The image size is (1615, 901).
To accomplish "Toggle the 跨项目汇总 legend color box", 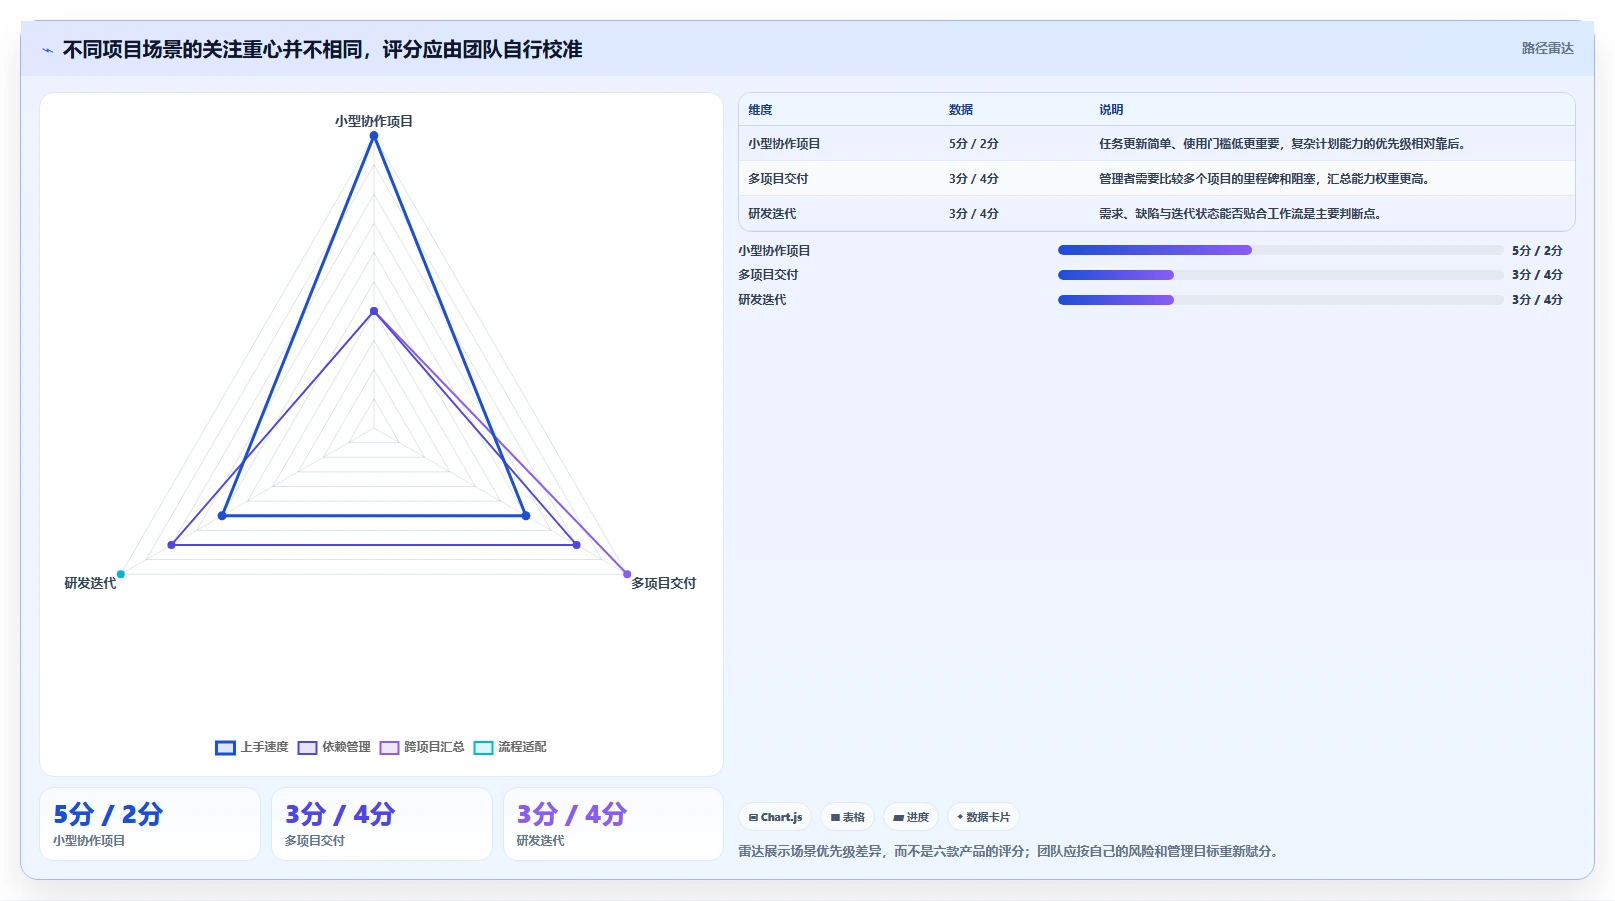I will pyautogui.click(x=389, y=748).
